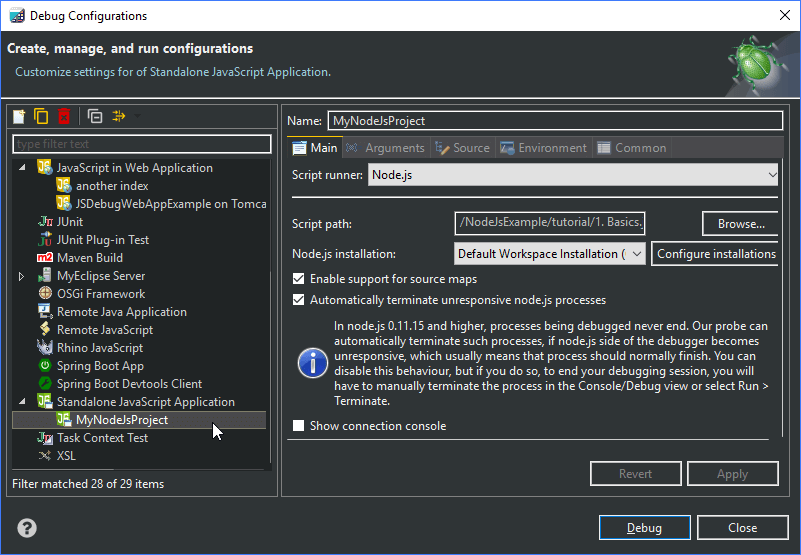Click the Spring Boot App icon
801x555 pixels.
pos(45,365)
